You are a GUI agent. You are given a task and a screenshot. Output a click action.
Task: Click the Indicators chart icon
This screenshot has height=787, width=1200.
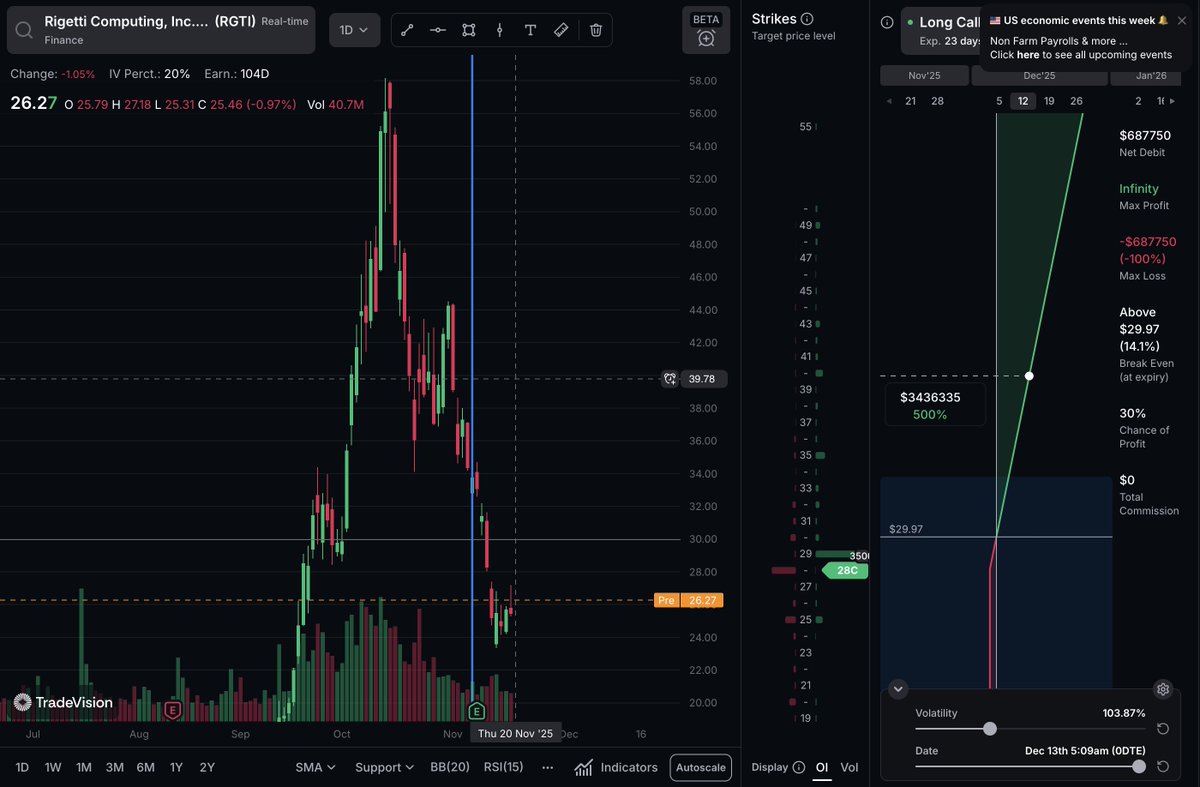(583, 767)
